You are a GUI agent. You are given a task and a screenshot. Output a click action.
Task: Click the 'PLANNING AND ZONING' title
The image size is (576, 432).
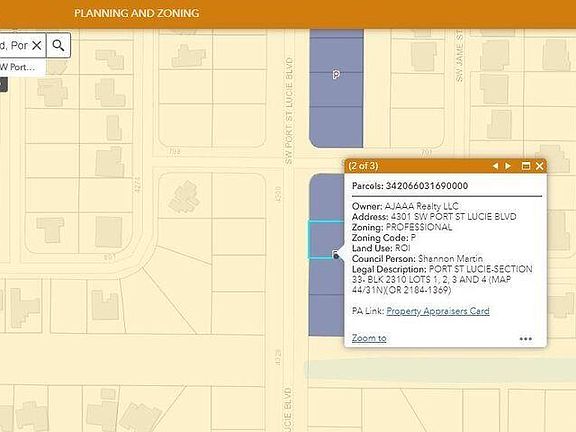click(137, 13)
